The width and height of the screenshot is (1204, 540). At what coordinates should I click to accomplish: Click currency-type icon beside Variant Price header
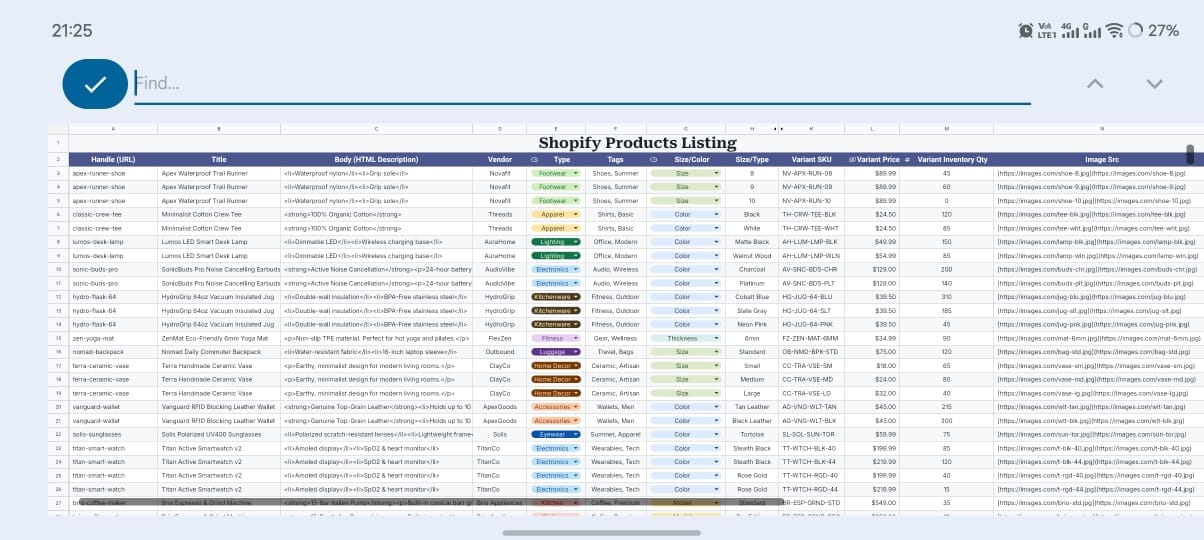(853, 159)
